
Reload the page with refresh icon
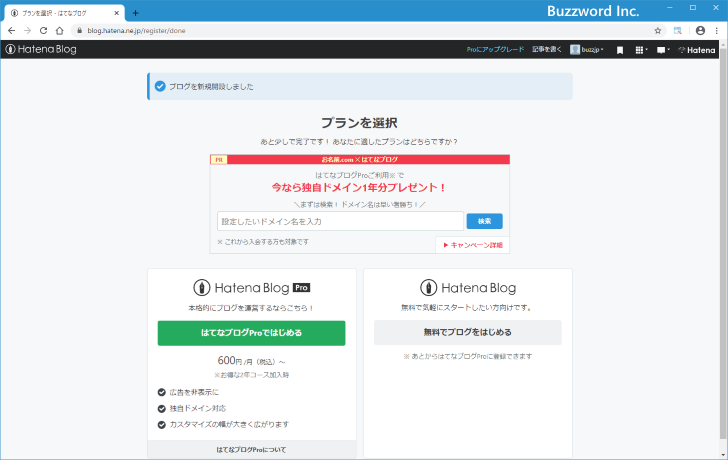[43, 31]
